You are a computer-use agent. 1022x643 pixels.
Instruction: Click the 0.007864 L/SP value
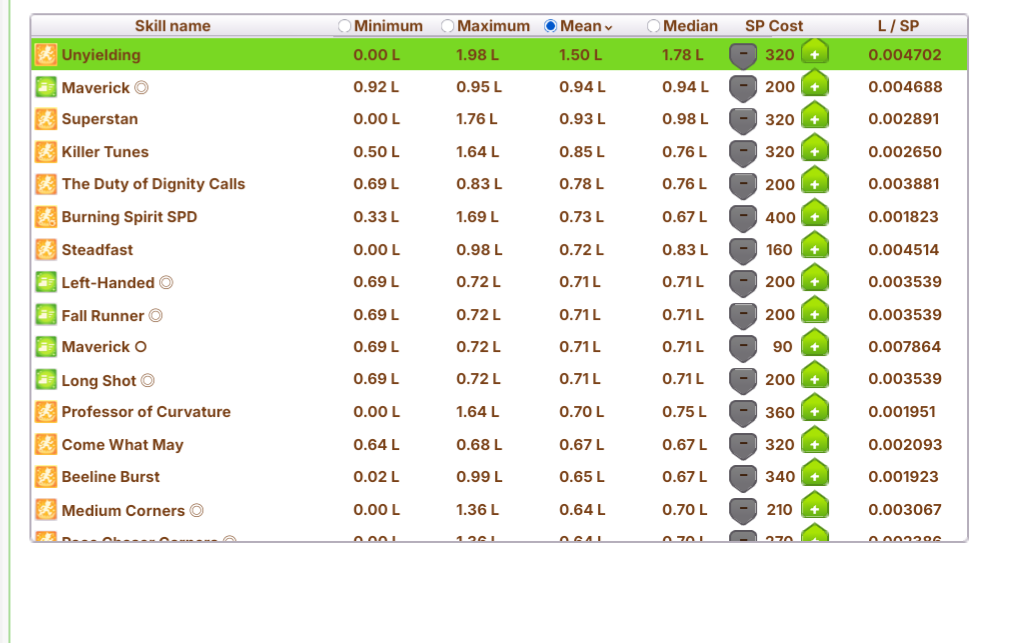tap(905, 347)
